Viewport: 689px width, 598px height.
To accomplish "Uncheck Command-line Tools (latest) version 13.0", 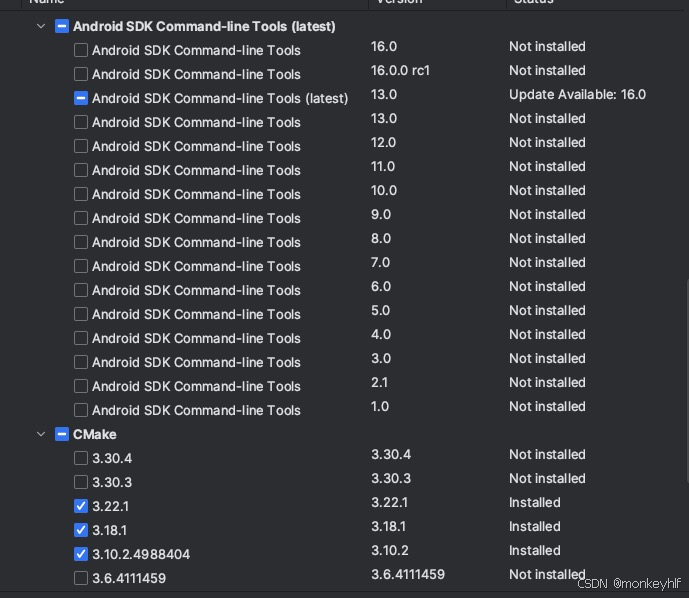I will [x=81, y=98].
